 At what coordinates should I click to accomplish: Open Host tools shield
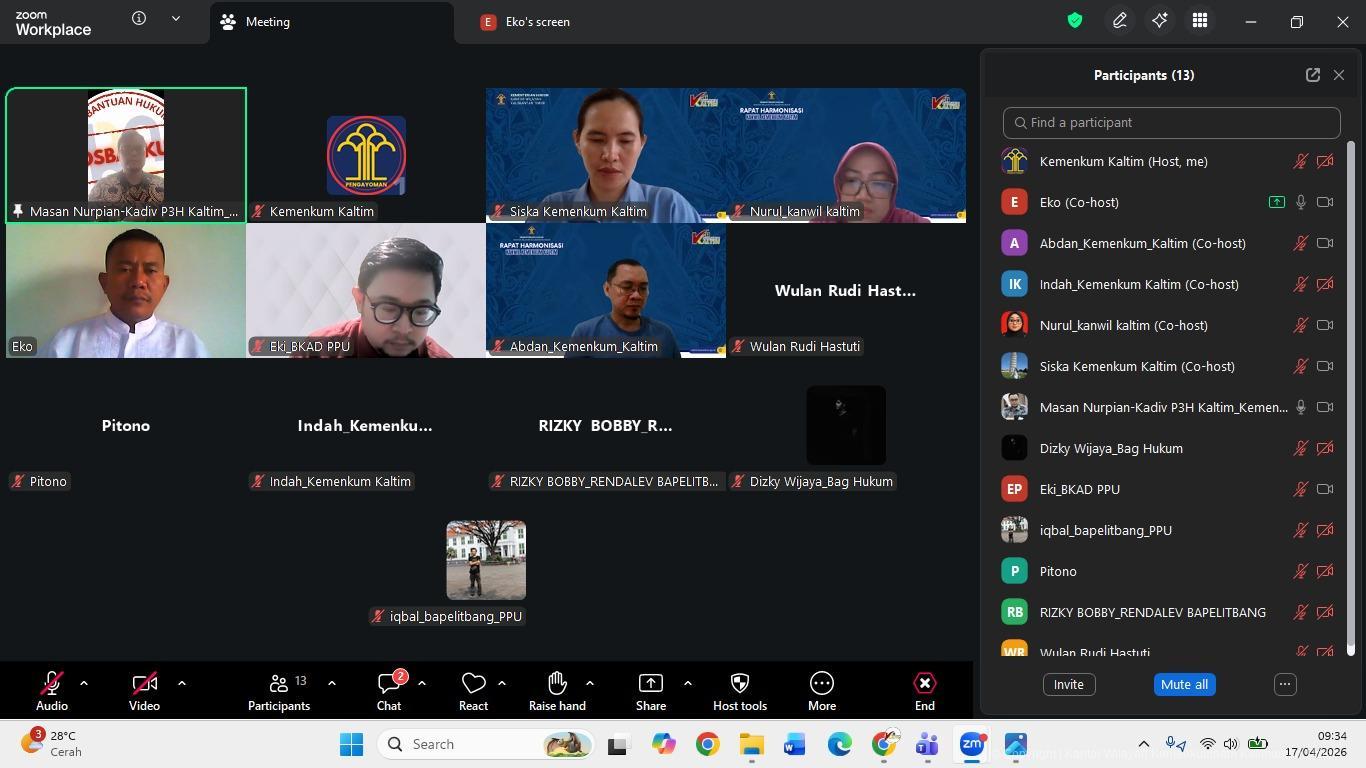[x=740, y=690]
